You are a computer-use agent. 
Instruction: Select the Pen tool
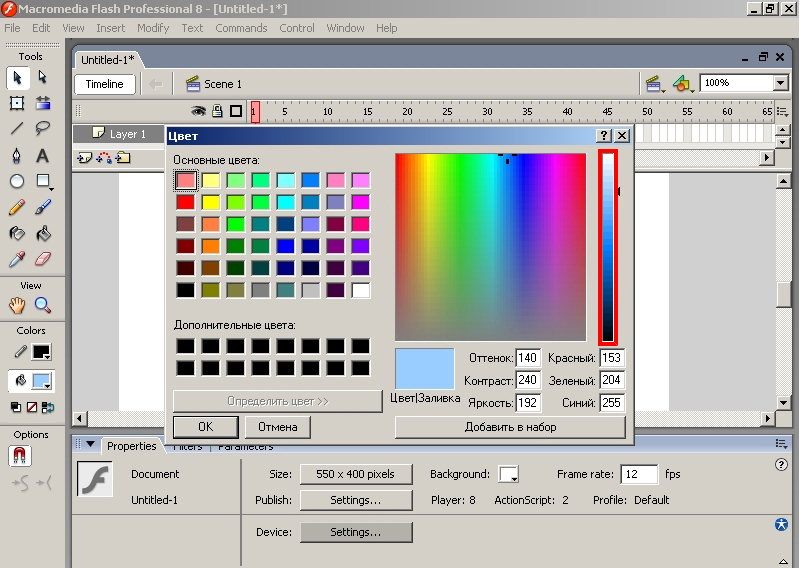point(17,155)
